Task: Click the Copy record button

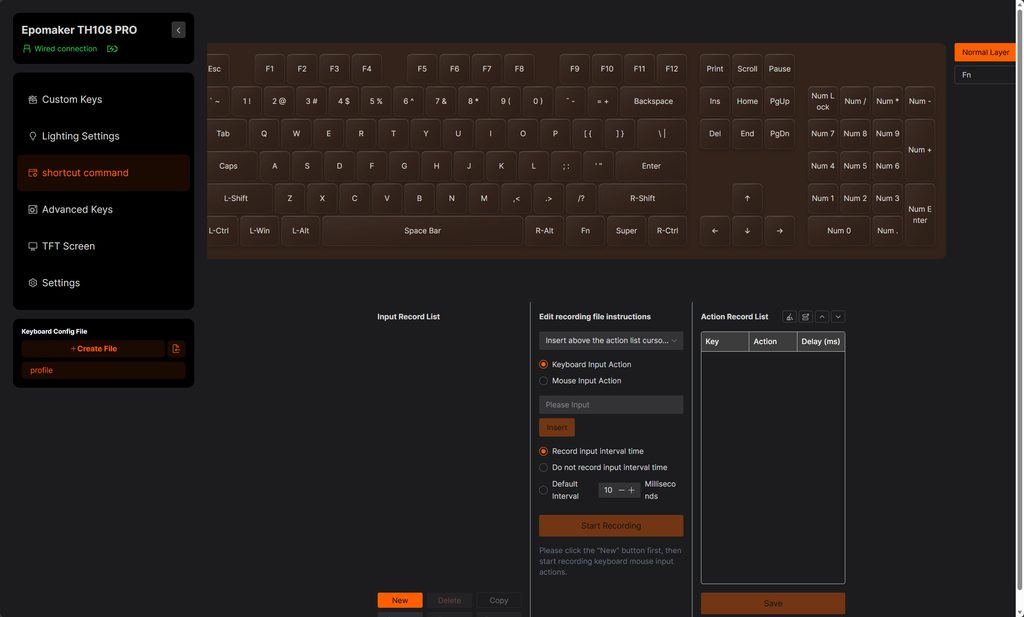Action: [x=499, y=601]
